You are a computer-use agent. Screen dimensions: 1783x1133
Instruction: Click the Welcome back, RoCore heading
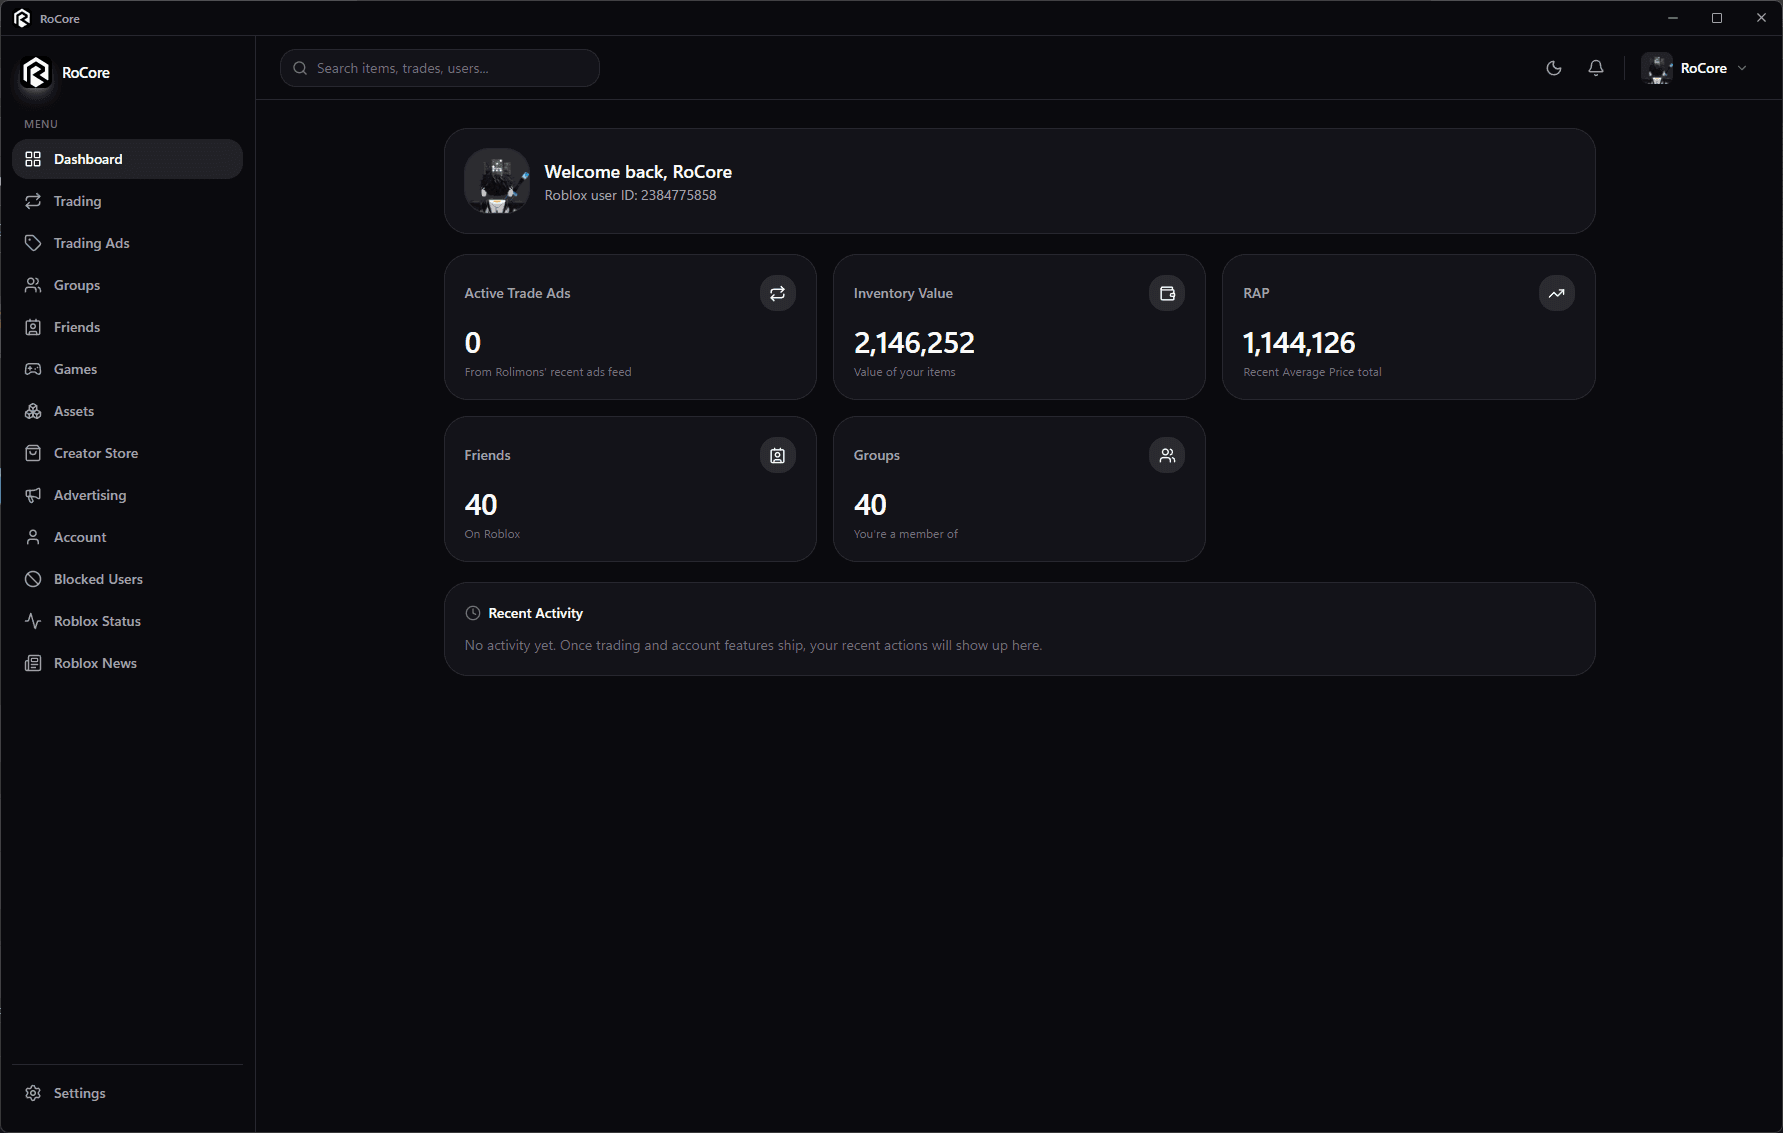pyautogui.click(x=638, y=172)
